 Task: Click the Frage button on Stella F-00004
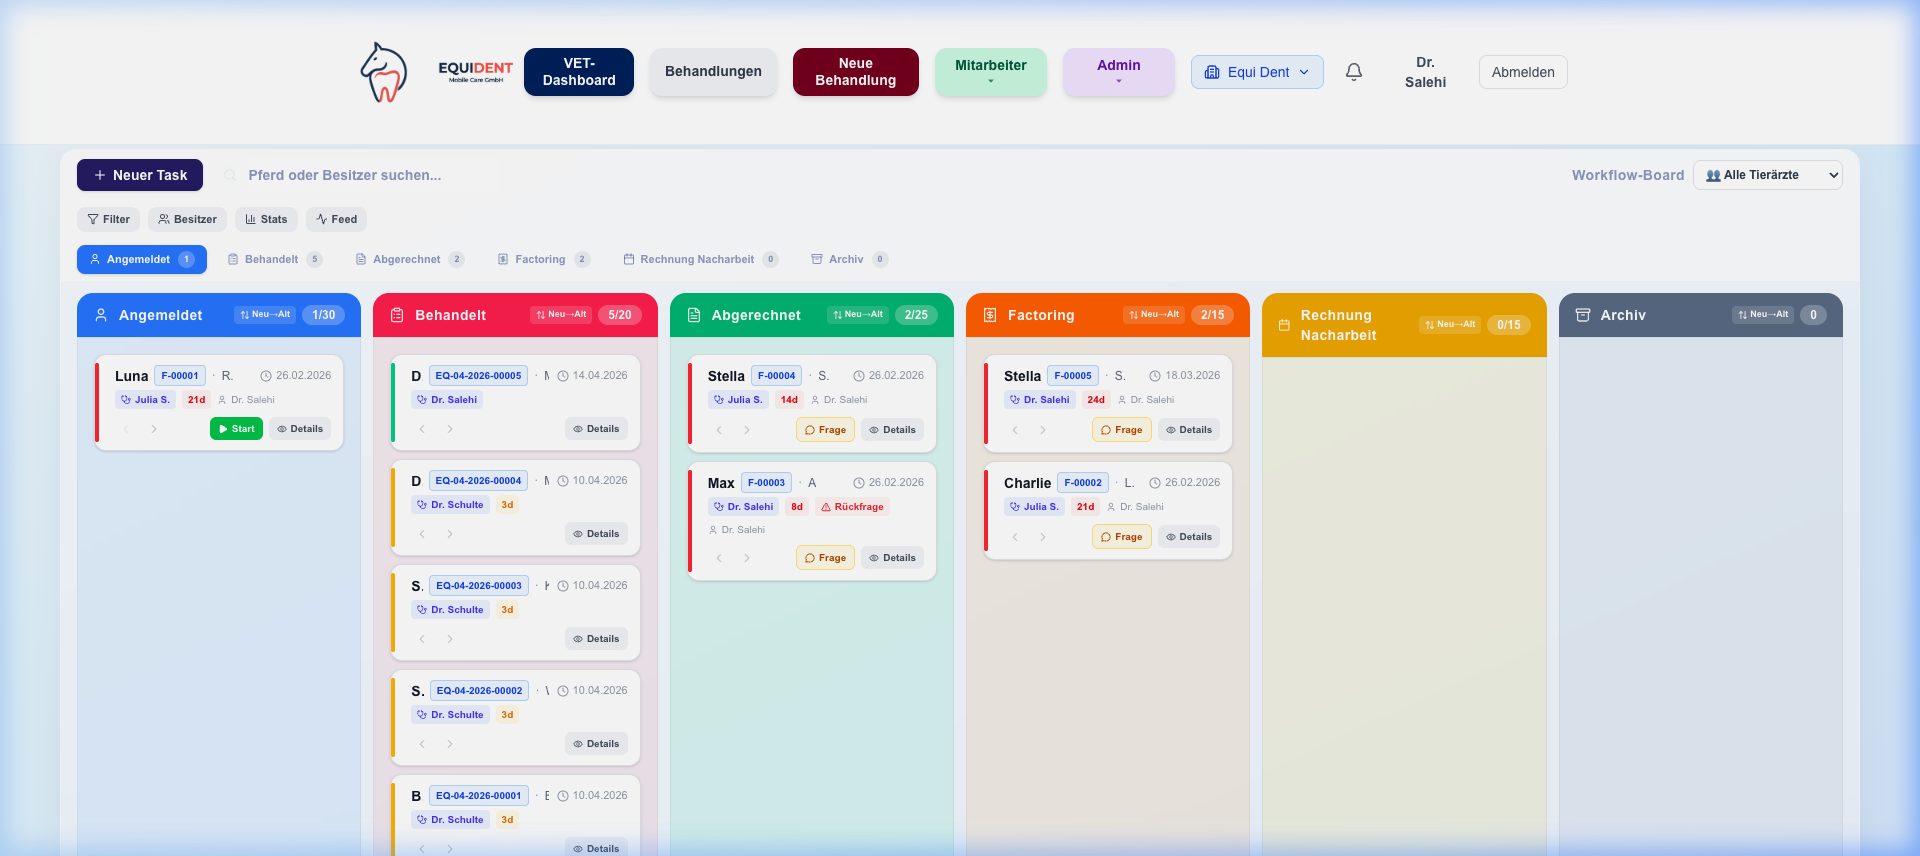point(825,430)
